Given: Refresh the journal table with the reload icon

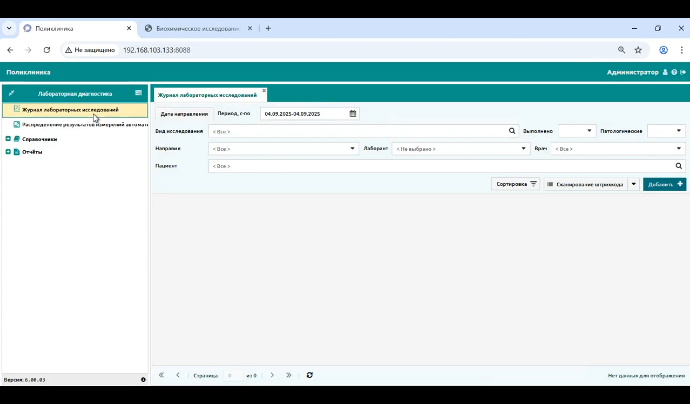Looking at the screenshot, I should click(x=310, y=375).
